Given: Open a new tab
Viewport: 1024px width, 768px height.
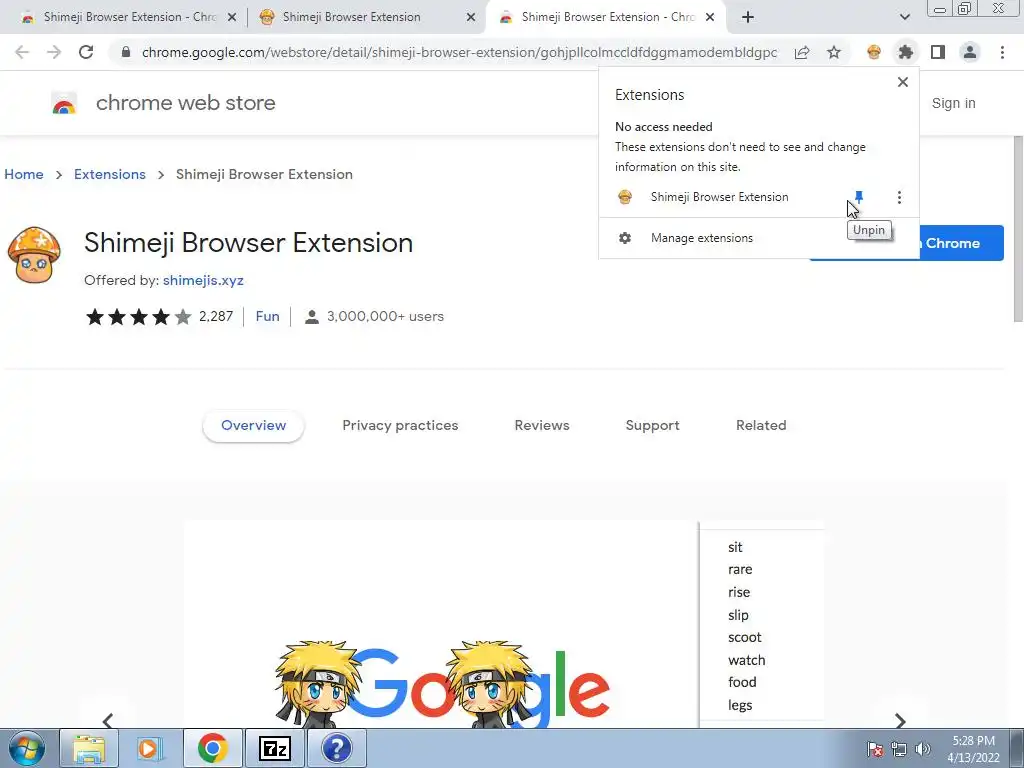Looking at the screenshot, I should (x=748, y=17).
